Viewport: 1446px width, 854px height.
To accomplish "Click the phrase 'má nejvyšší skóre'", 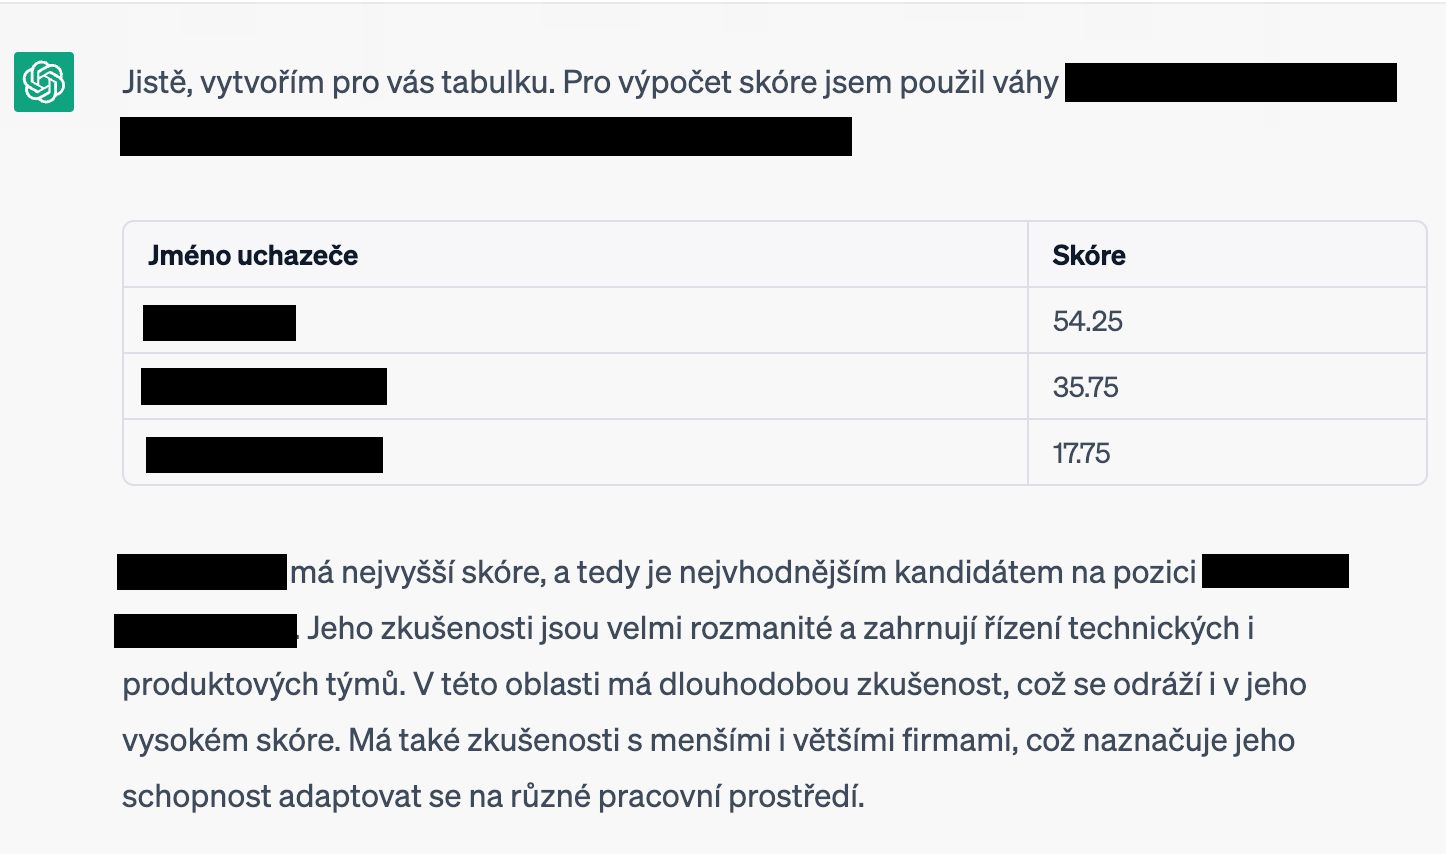I will point(416,572).
